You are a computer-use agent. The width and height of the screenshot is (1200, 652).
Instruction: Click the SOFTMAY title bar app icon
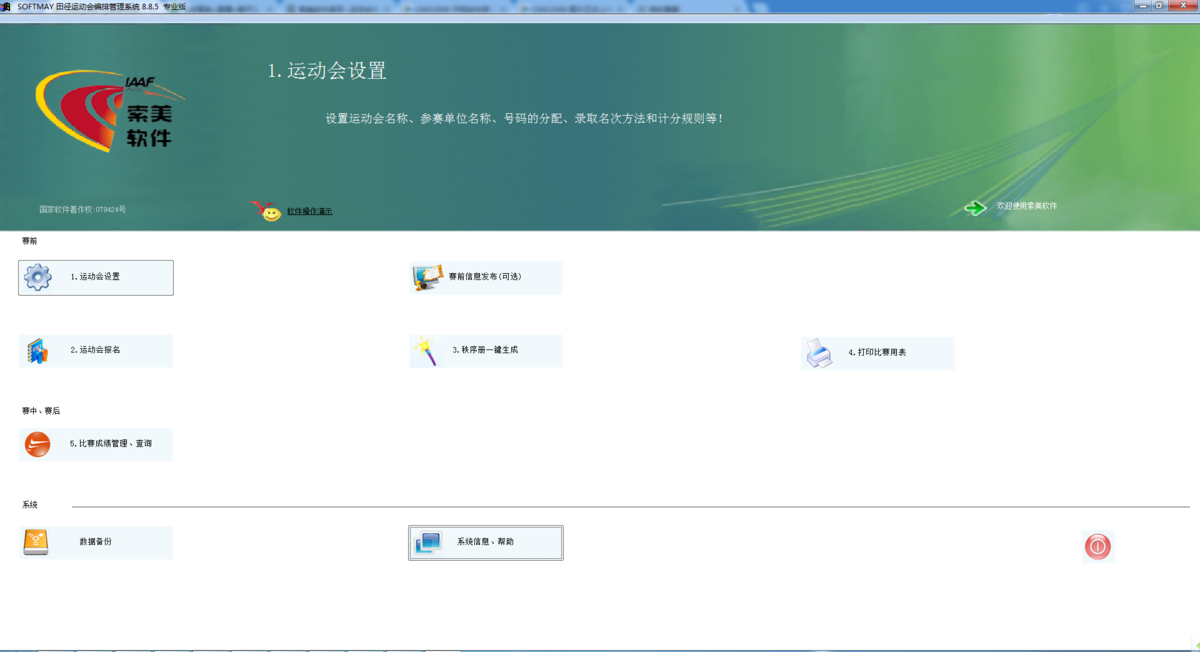point(7,6)
